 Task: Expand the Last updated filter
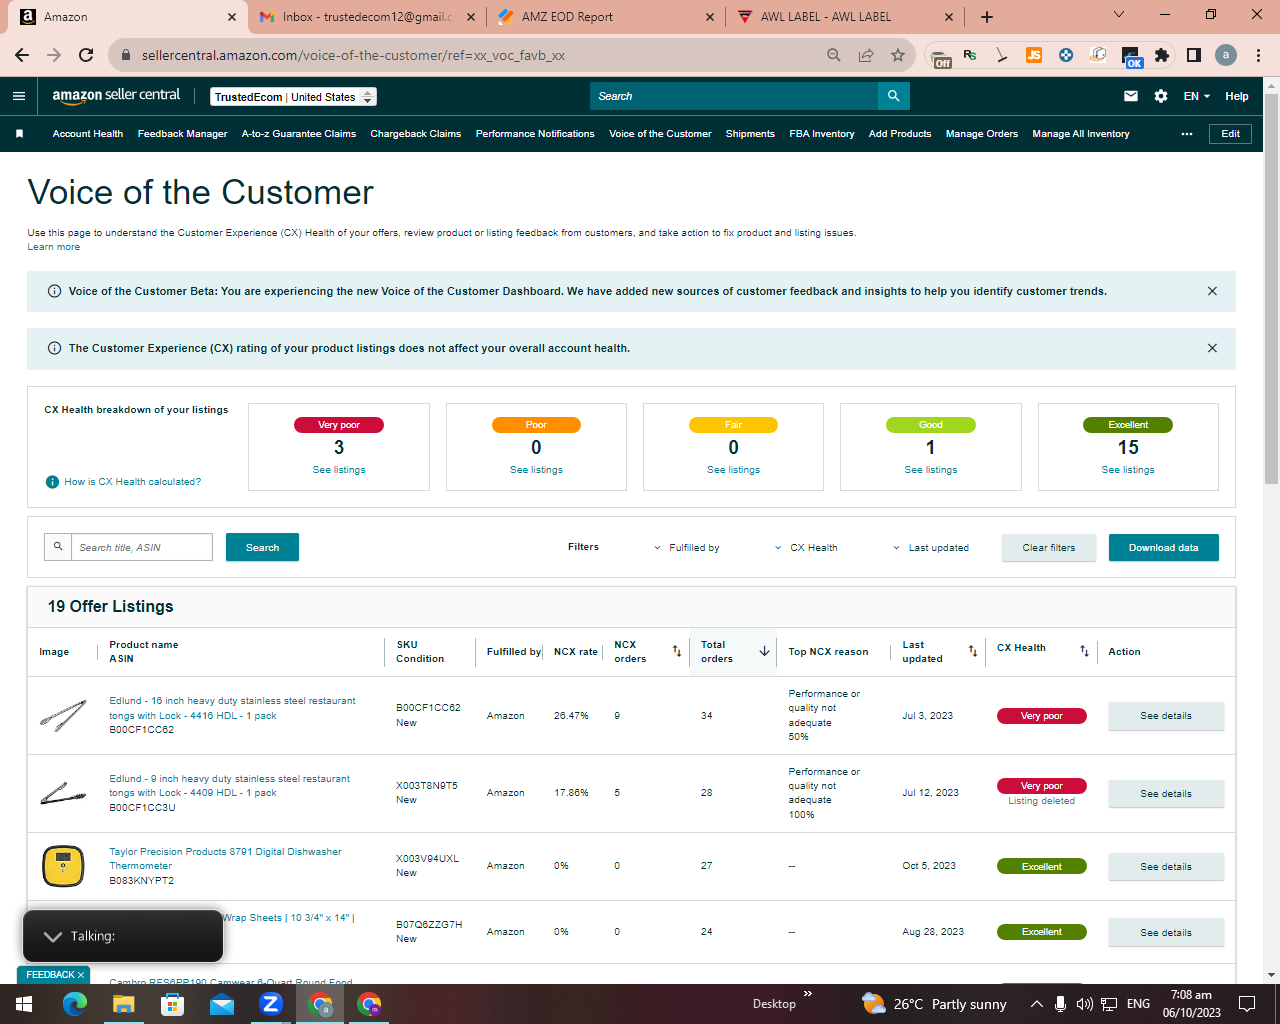[x=931, y=548]
